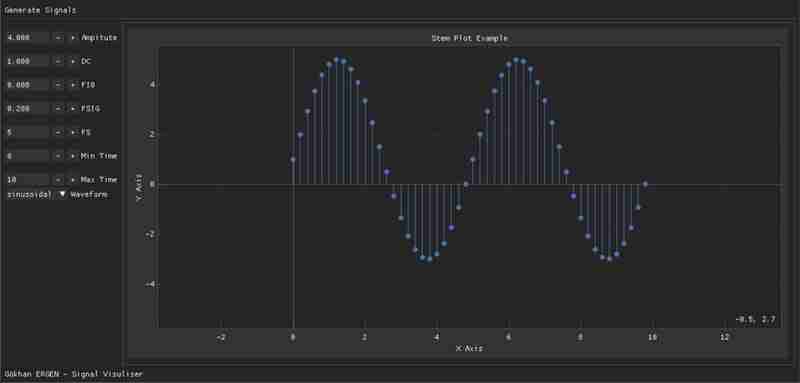Click the X-Axis label under plot

(x=469, y=349)
